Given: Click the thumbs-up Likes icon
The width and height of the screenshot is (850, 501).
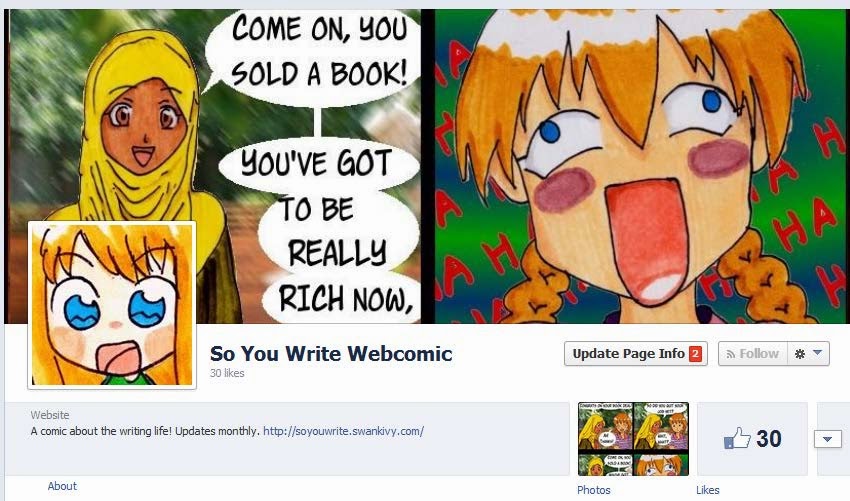Looking at the screenshot, I should coord(737,438).
